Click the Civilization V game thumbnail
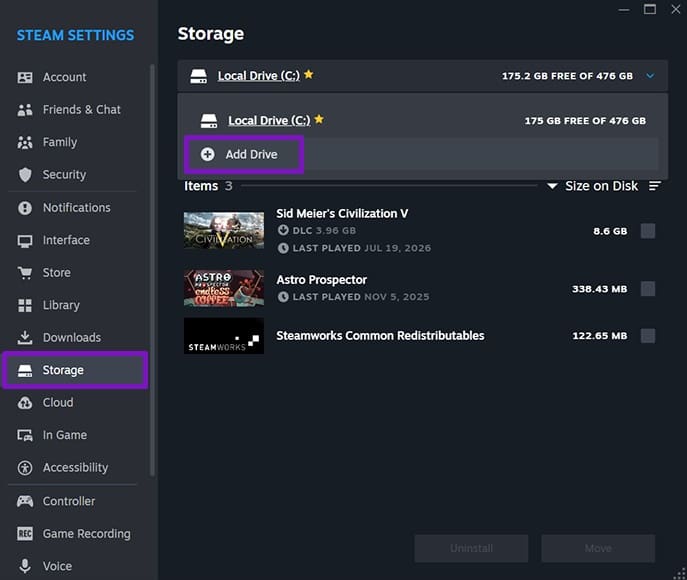 tap(224, 230)
